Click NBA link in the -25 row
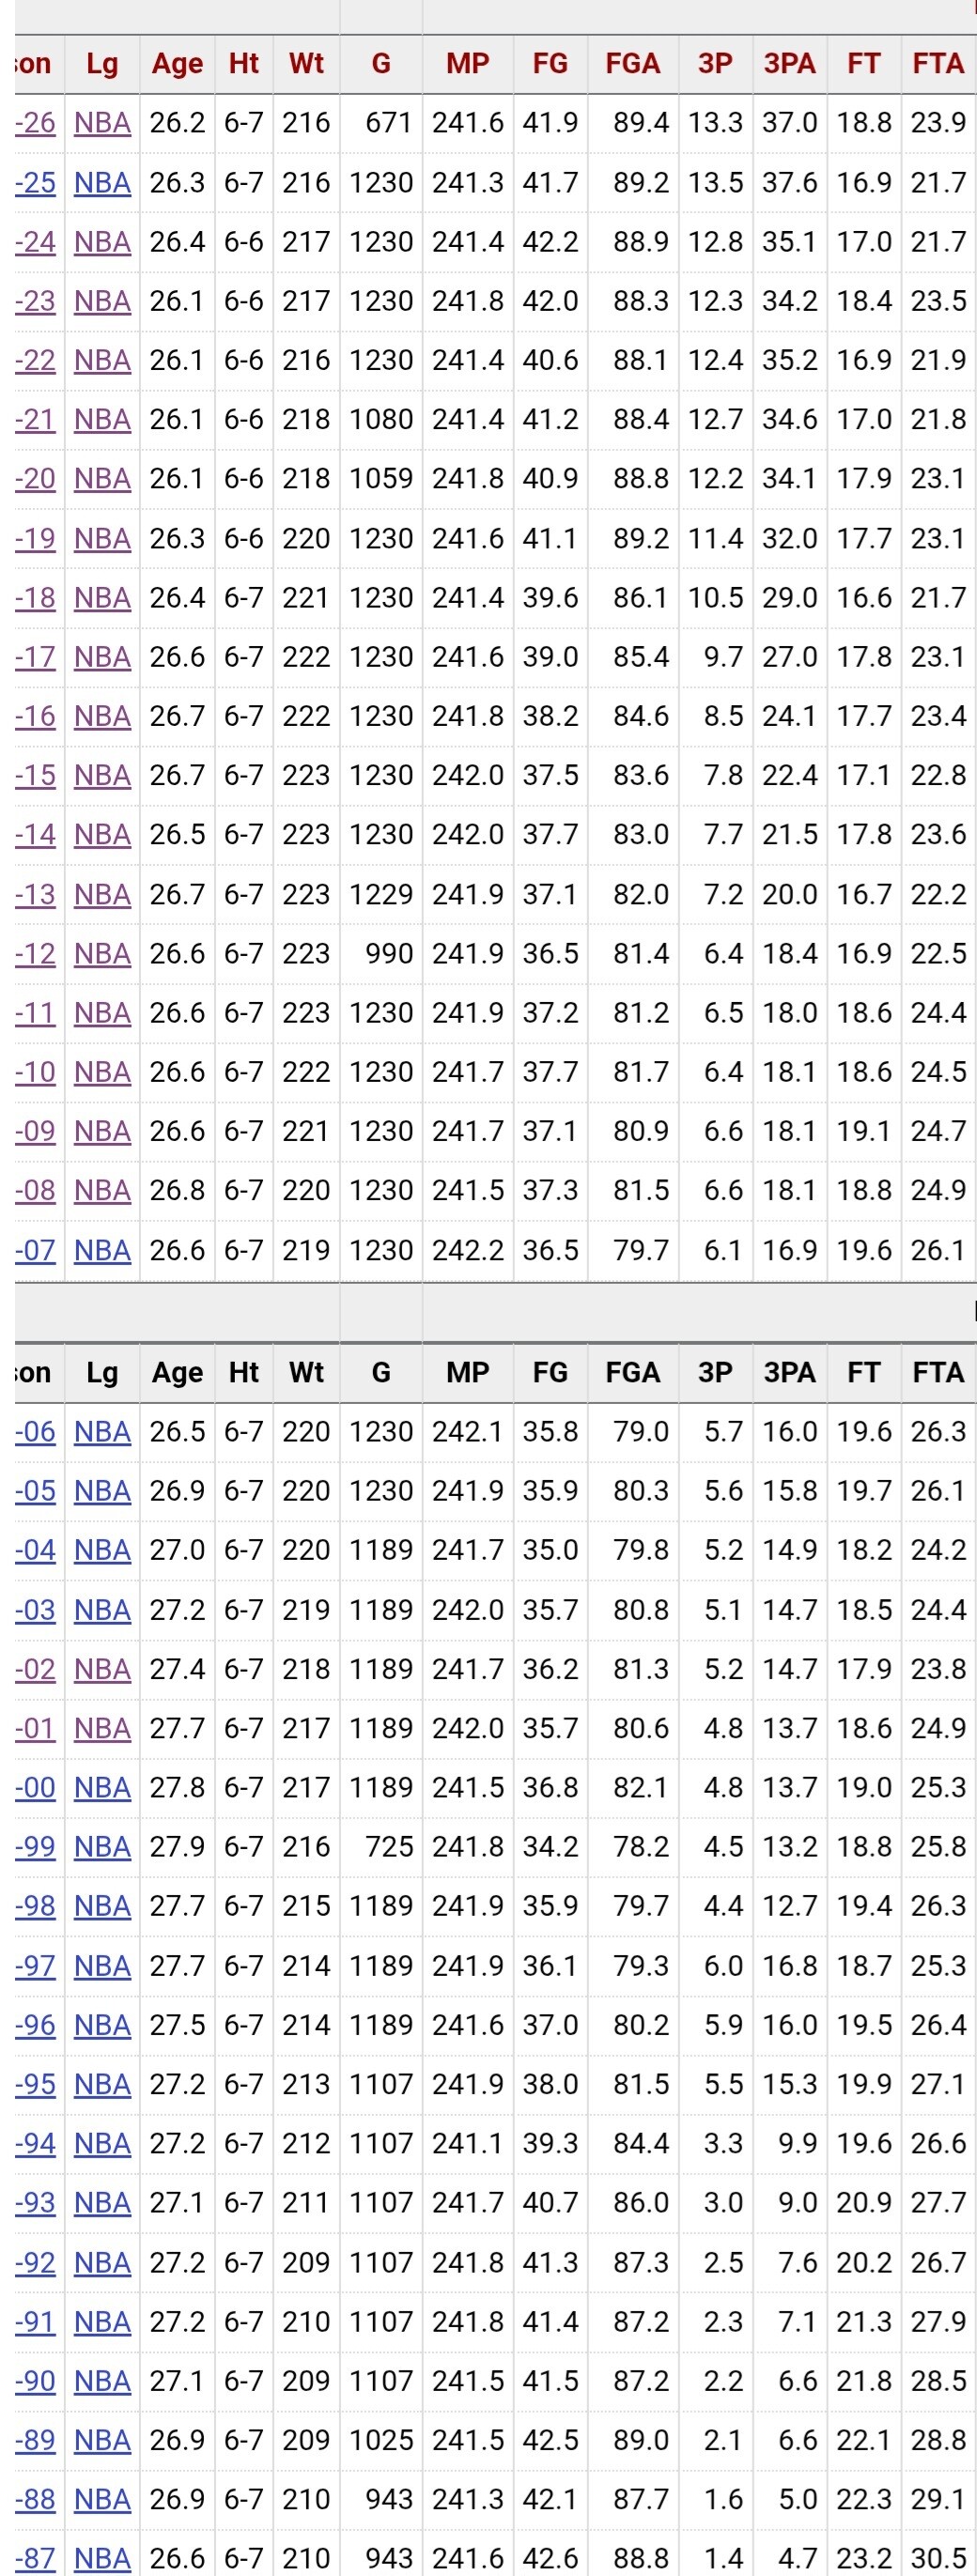The image size is (977, 2576). coord(102,183)
